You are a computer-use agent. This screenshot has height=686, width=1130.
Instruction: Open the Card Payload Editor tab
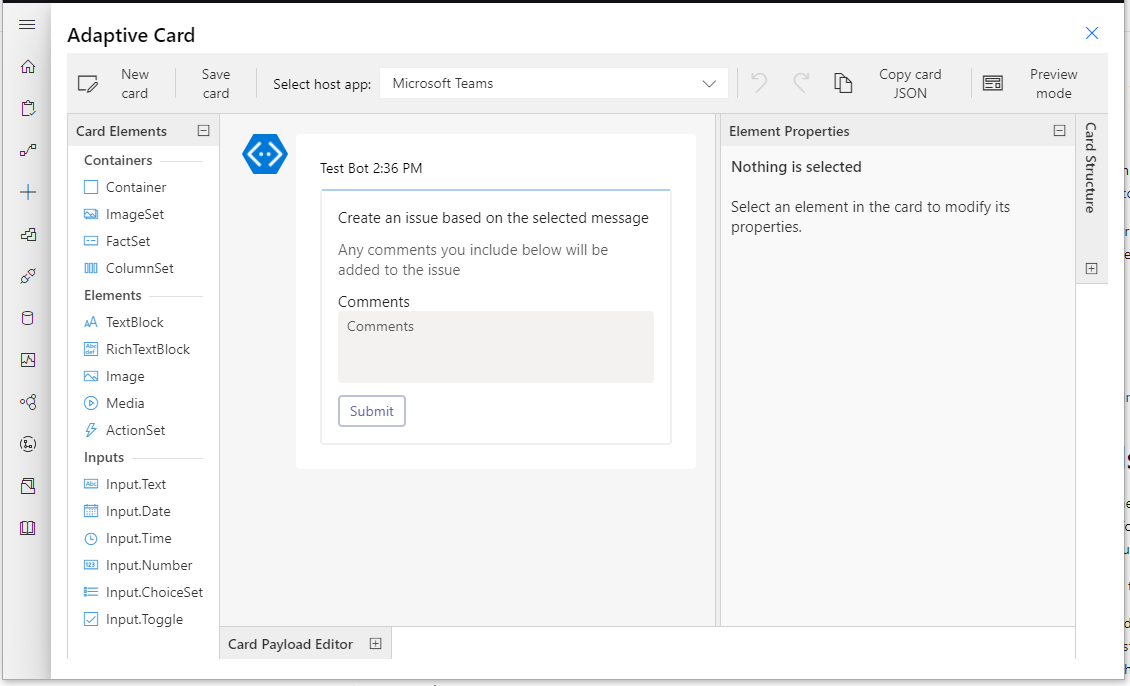(290, 643)
